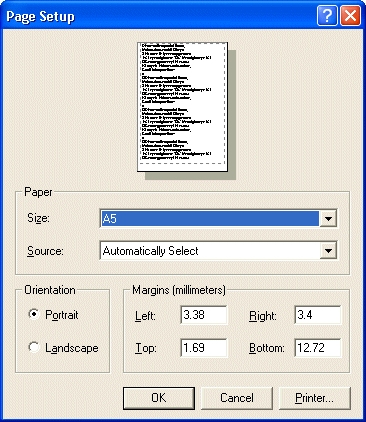Click the Landscape text label
This screenshot has width=366, height=422.
[x=72, y=348]
